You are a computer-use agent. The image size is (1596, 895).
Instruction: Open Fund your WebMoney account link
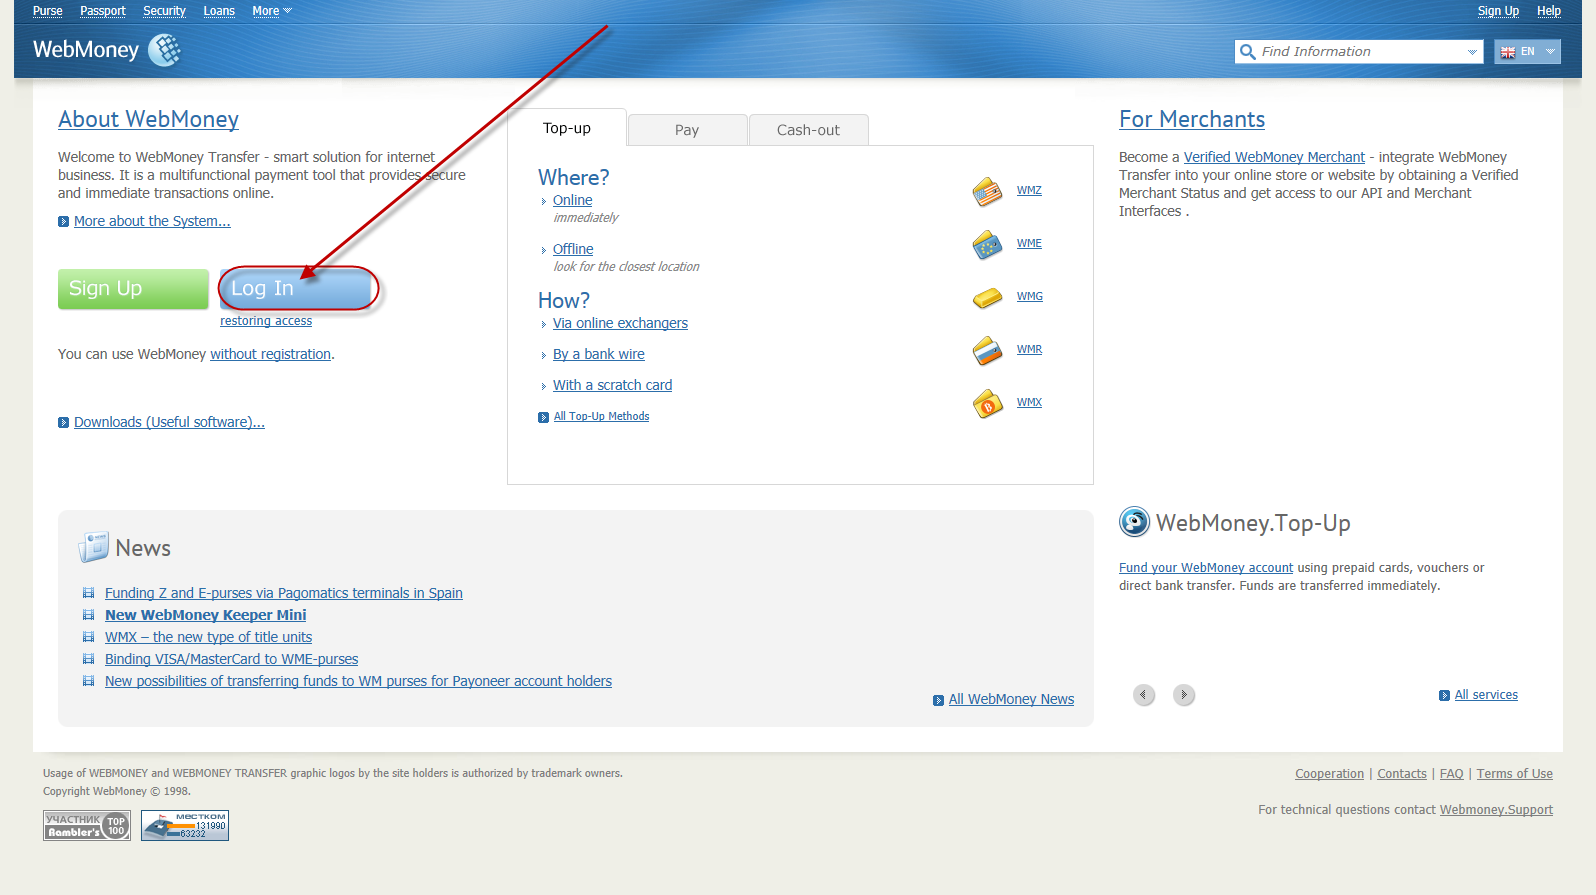pyautogui.click(x=1206, y=568)
